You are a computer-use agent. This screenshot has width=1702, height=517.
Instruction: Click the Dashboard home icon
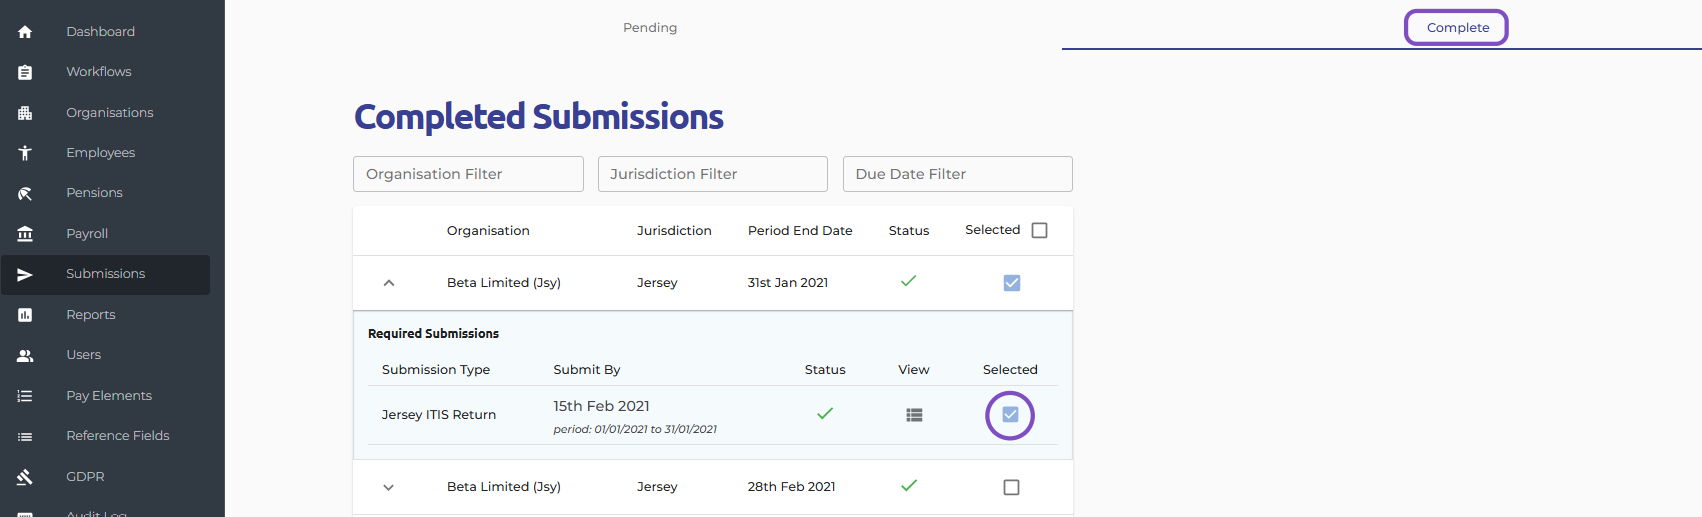[25, 32]
